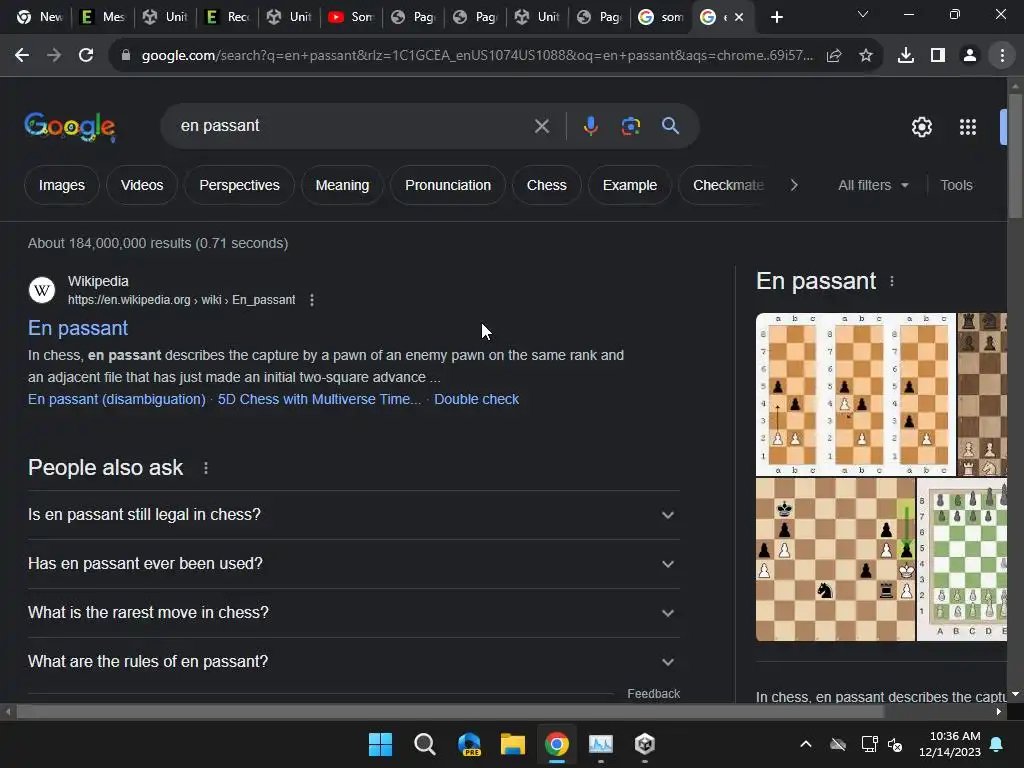1024x768 pixels.
Task: Open Chrome three-dot menu
Action: coord(1002,56)
